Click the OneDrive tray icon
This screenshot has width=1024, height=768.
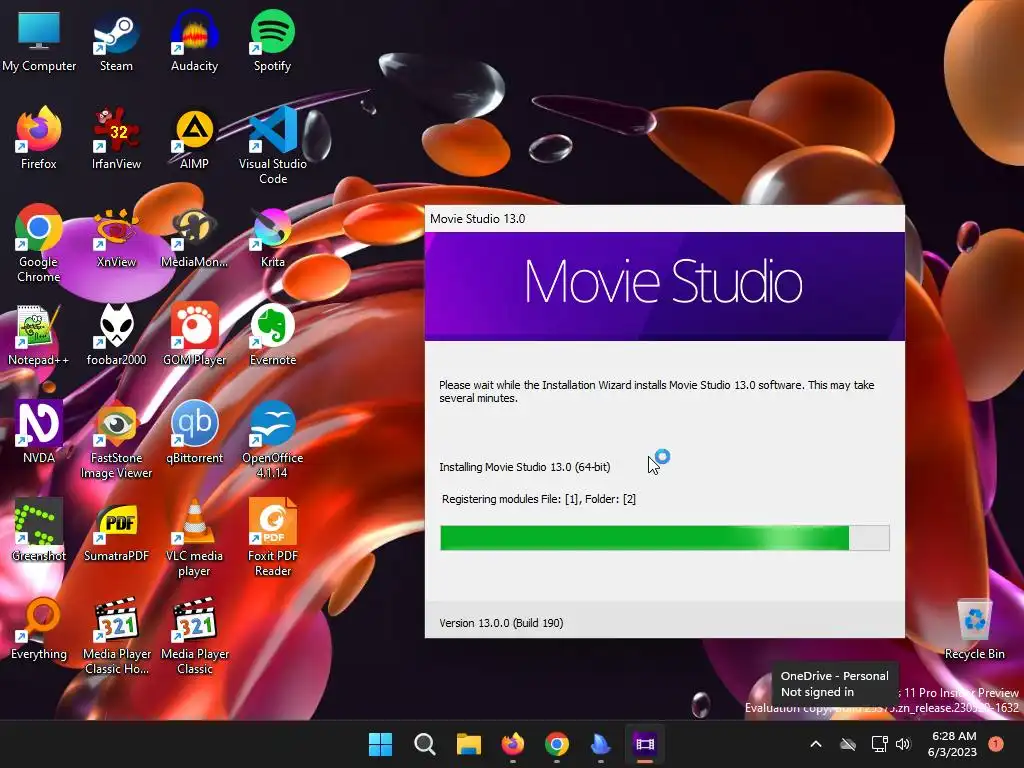coord(848,744)
